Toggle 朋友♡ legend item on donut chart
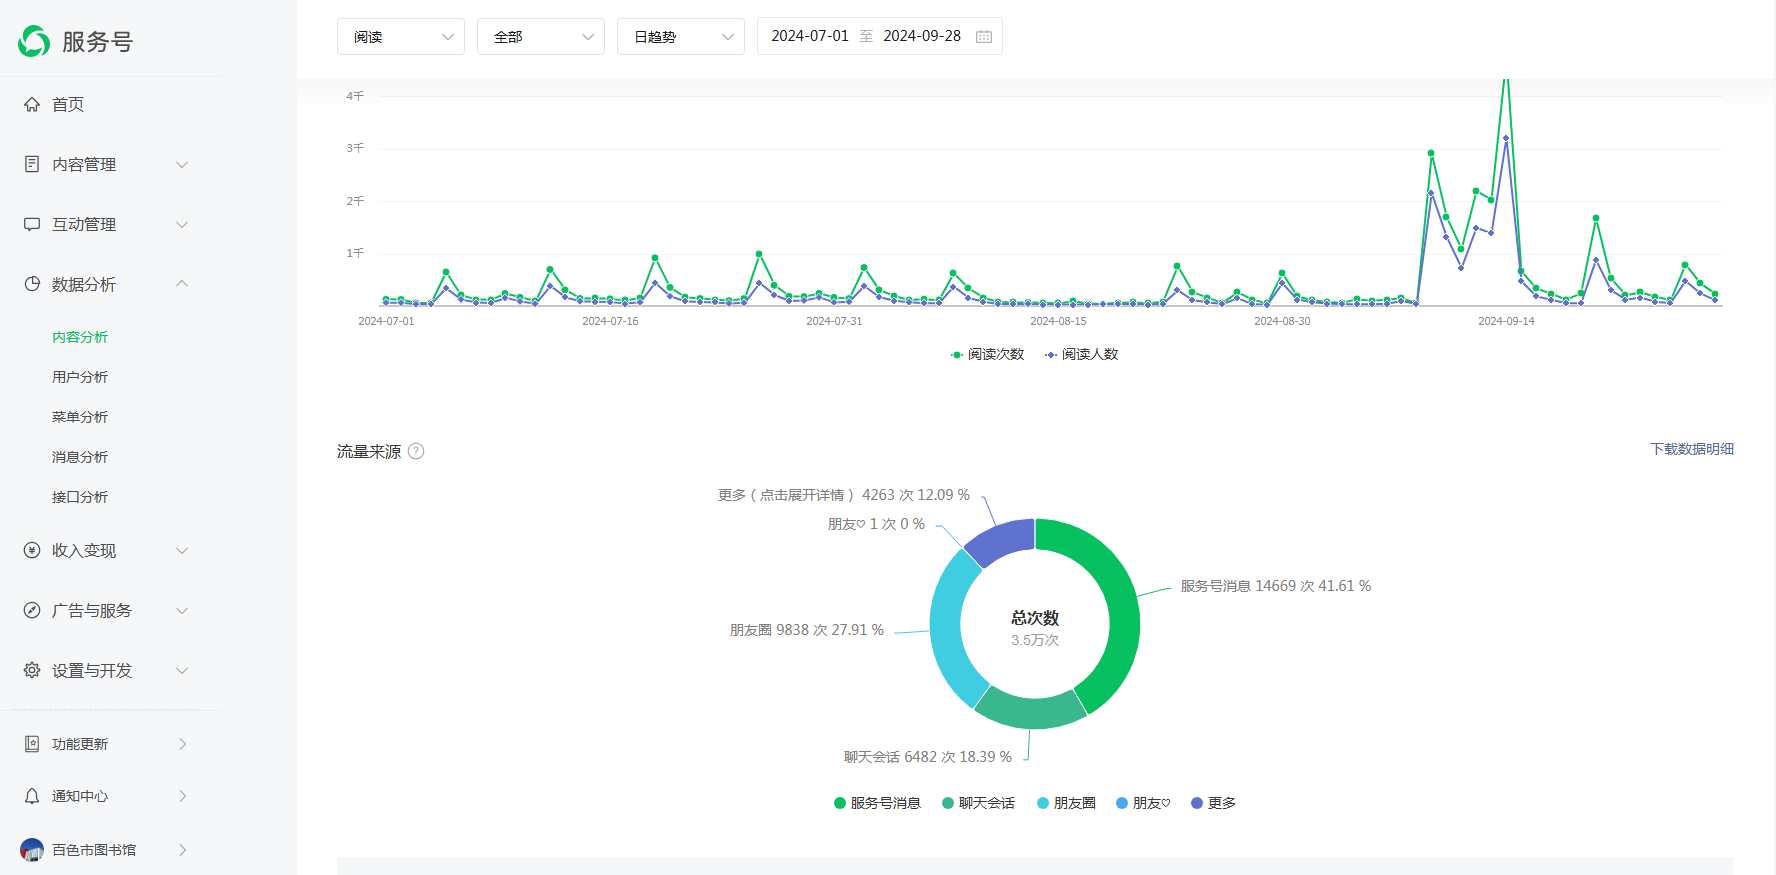This screenshot has height=875, width=1776. click(1143, 803)
